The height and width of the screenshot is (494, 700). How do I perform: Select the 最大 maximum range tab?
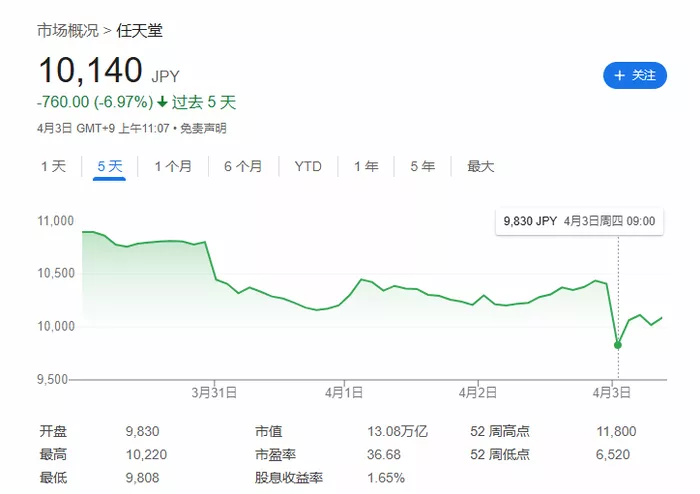click(480, 166)
